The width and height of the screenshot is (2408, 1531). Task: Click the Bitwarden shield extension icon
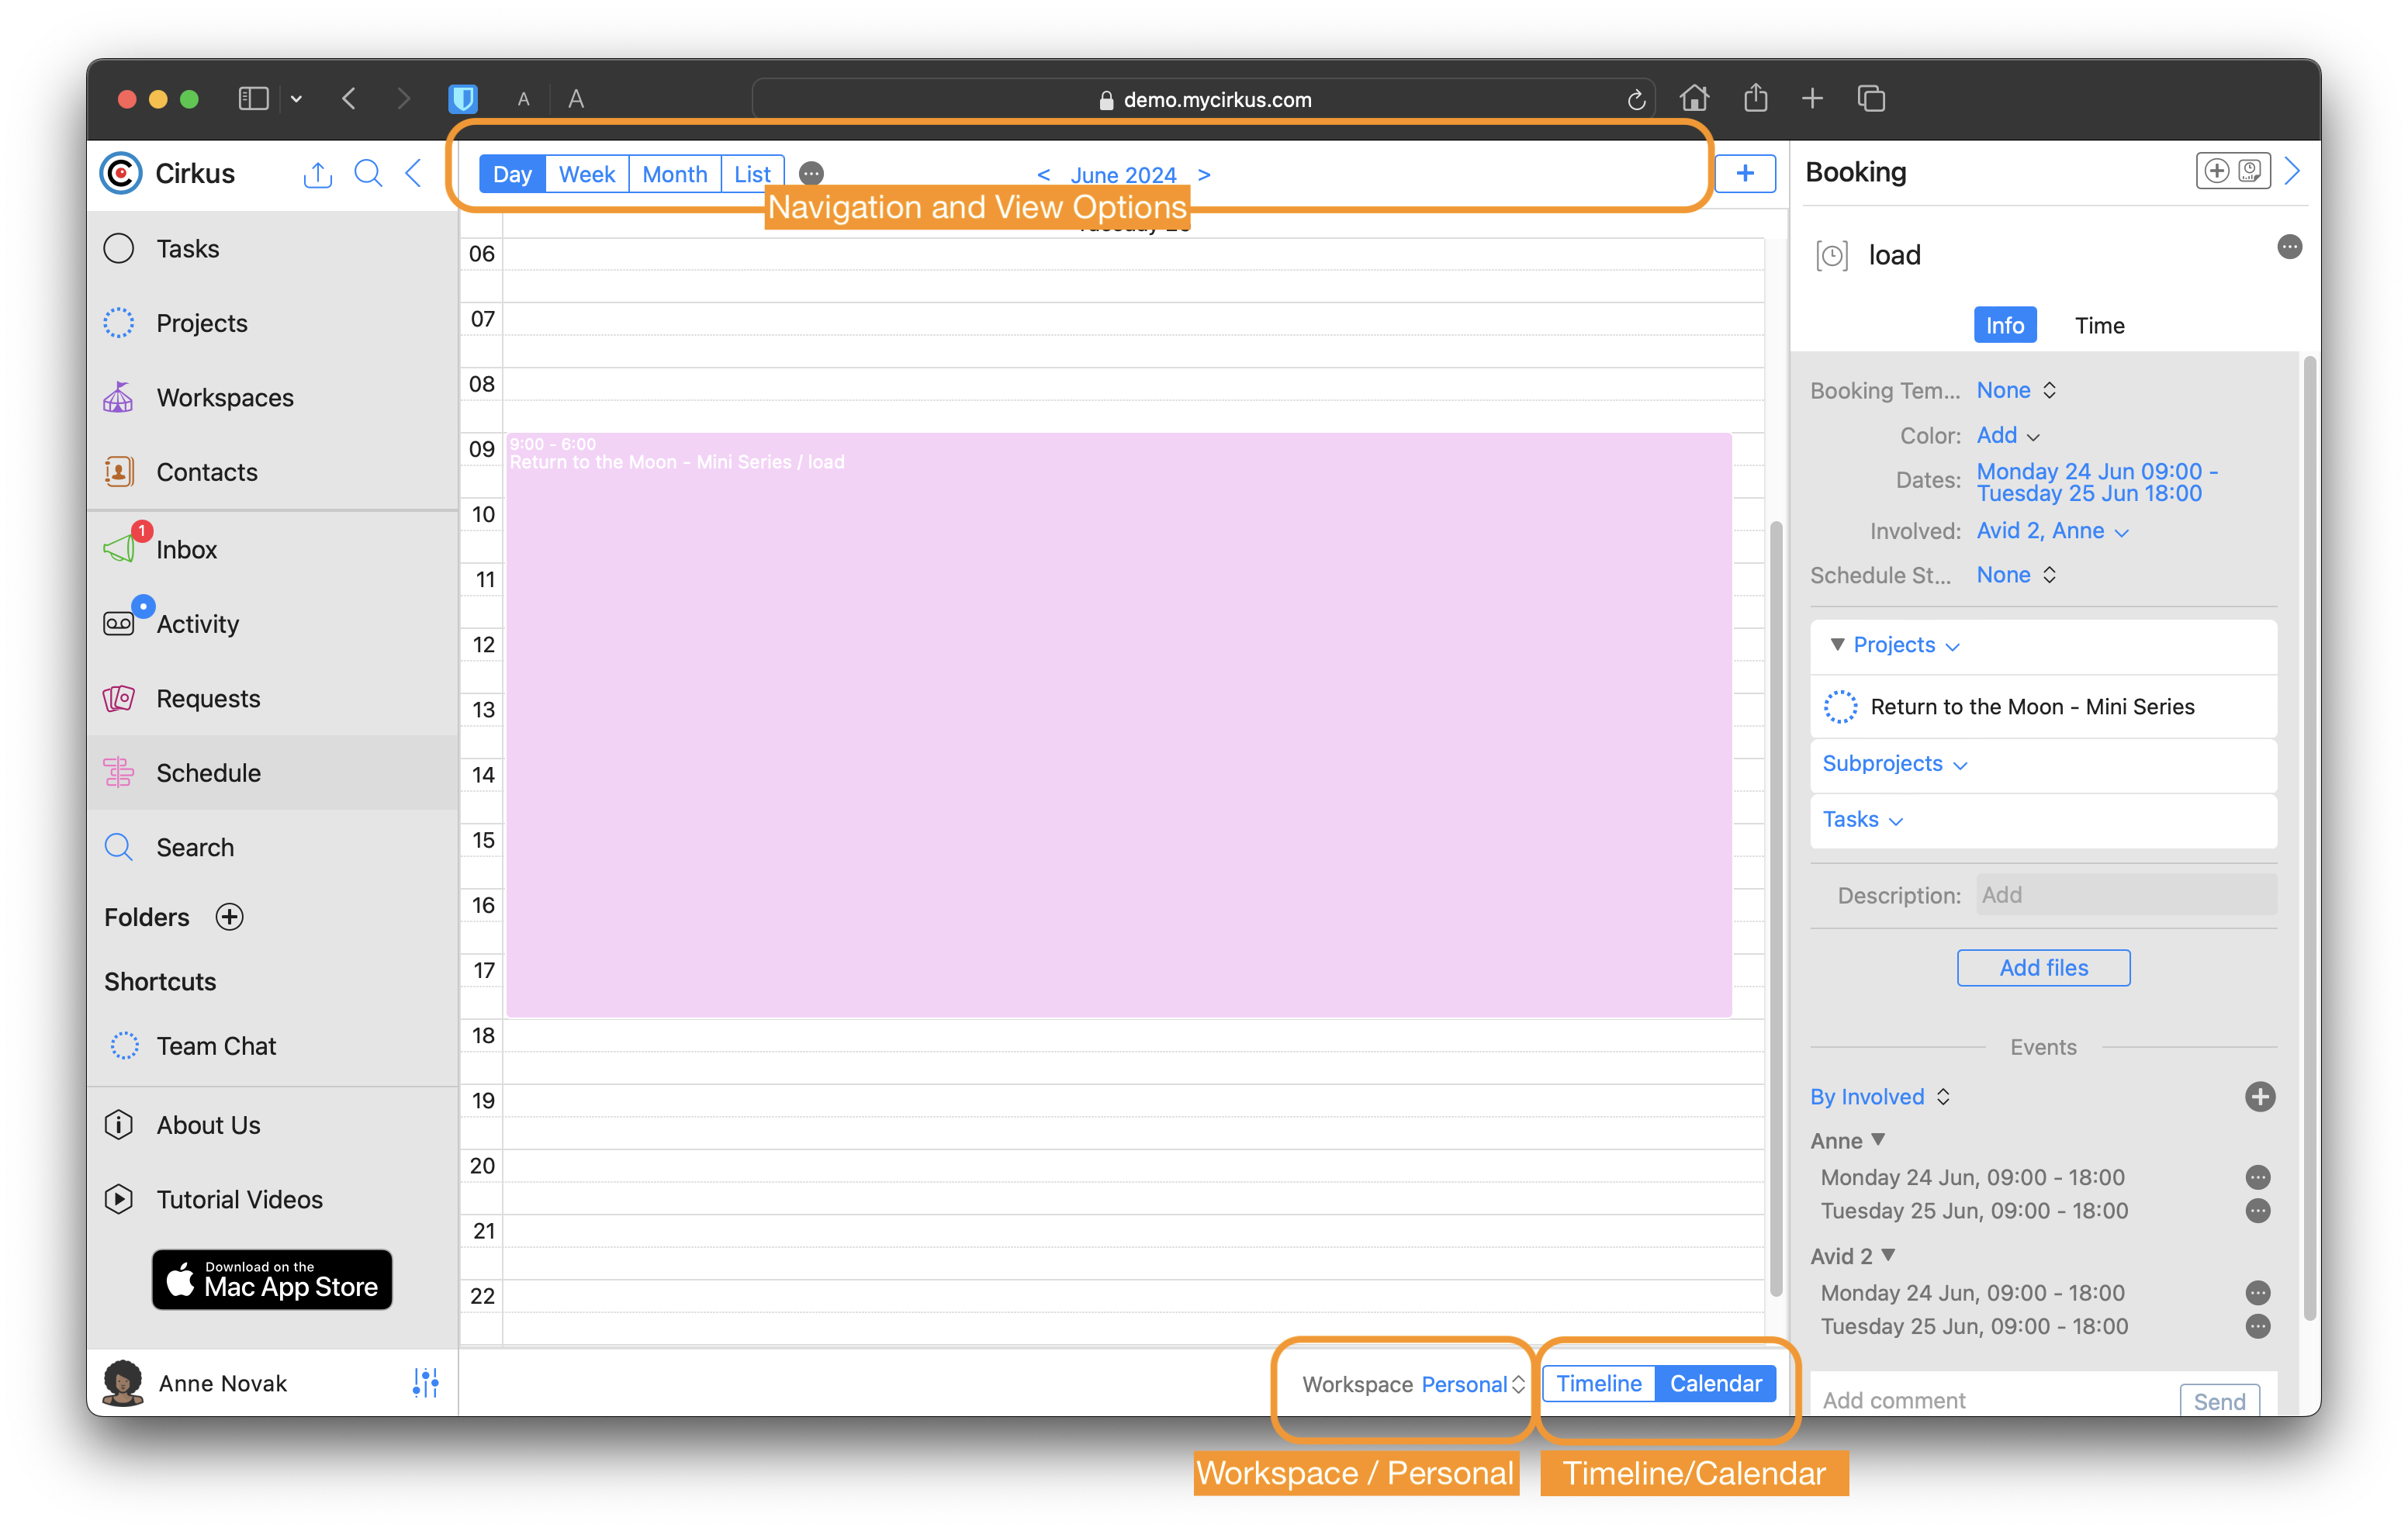(x=463, y=99)
